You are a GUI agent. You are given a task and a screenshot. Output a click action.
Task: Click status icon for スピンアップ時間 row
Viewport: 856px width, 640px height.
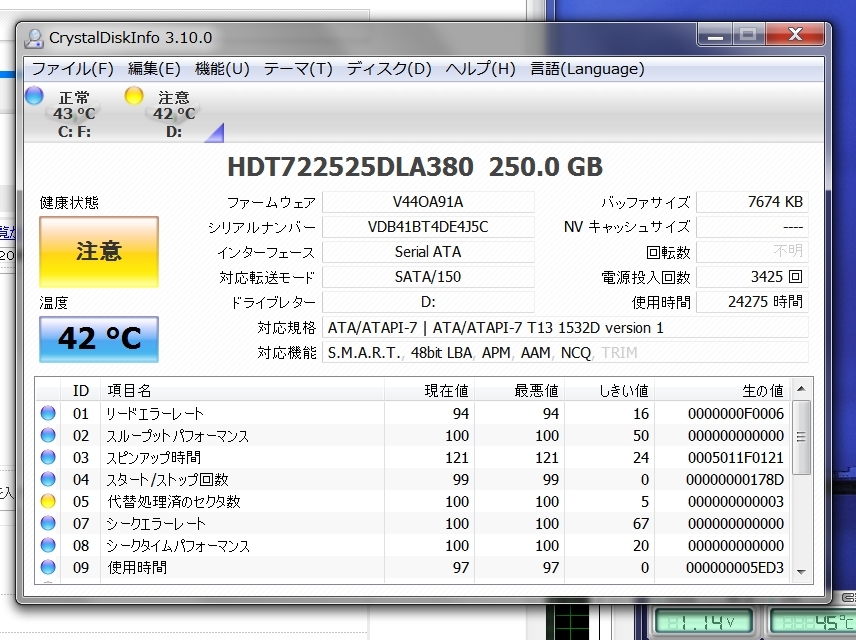(x=48, y=458)
